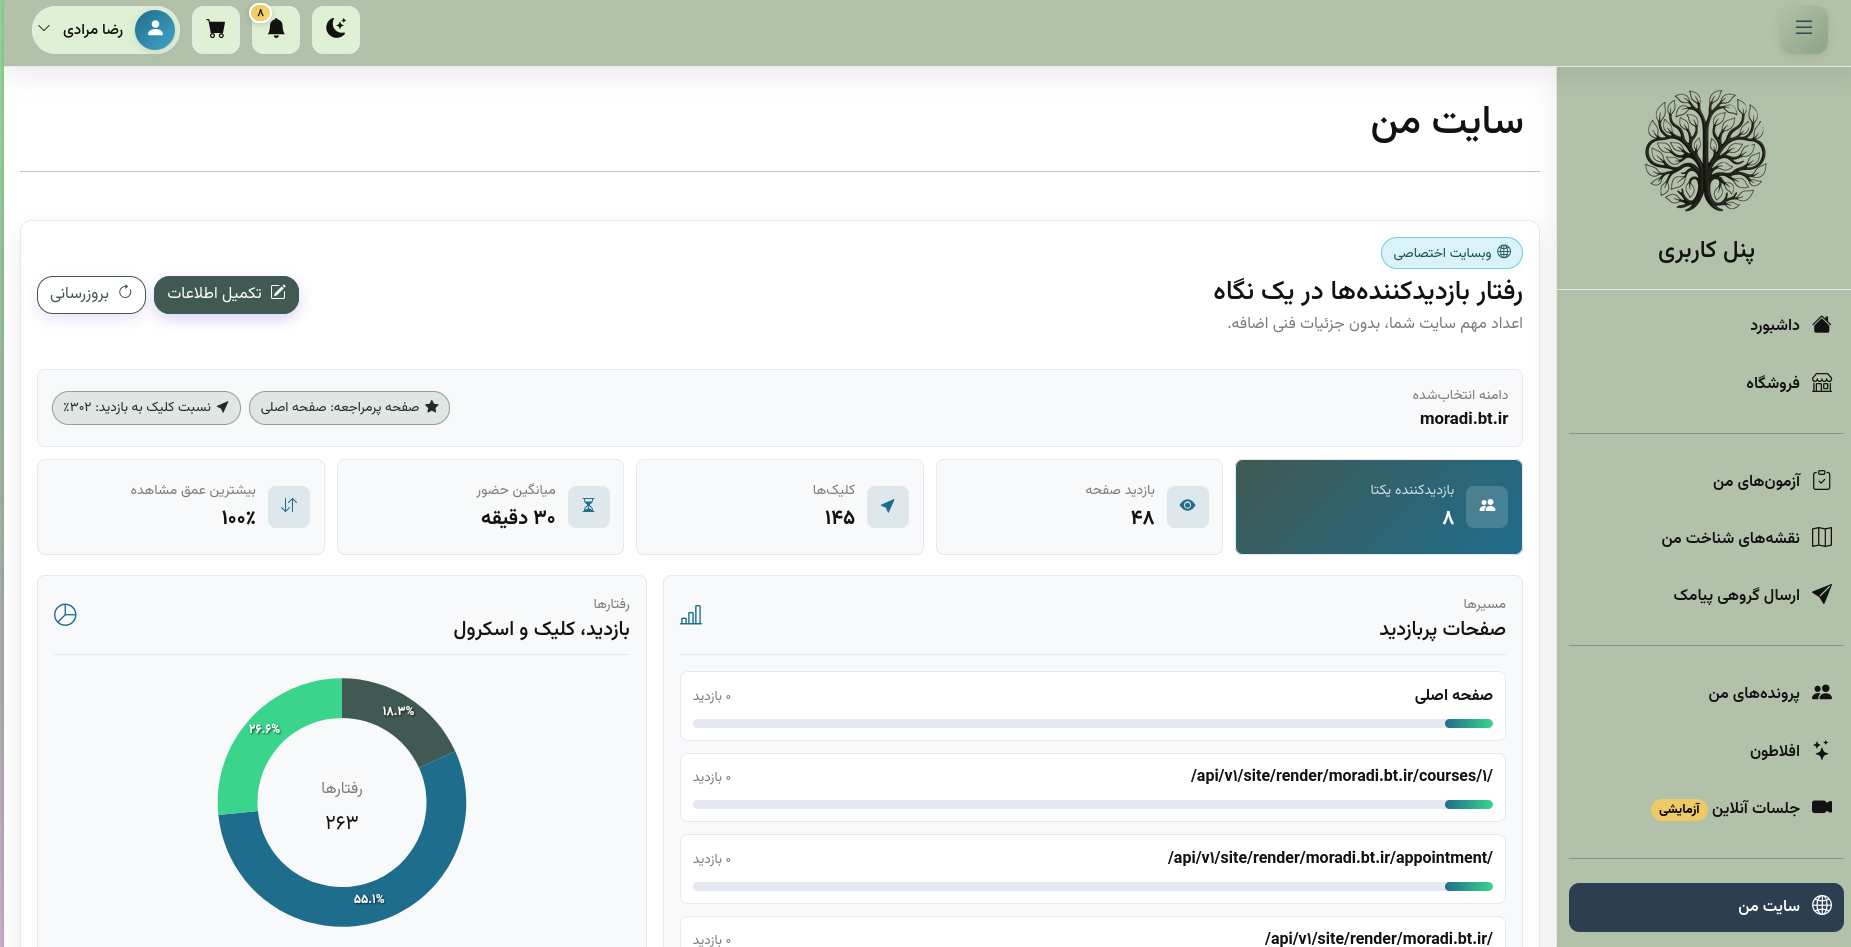
Task: Open the hamburger menu button
Action: click(x=1803, y=28)
